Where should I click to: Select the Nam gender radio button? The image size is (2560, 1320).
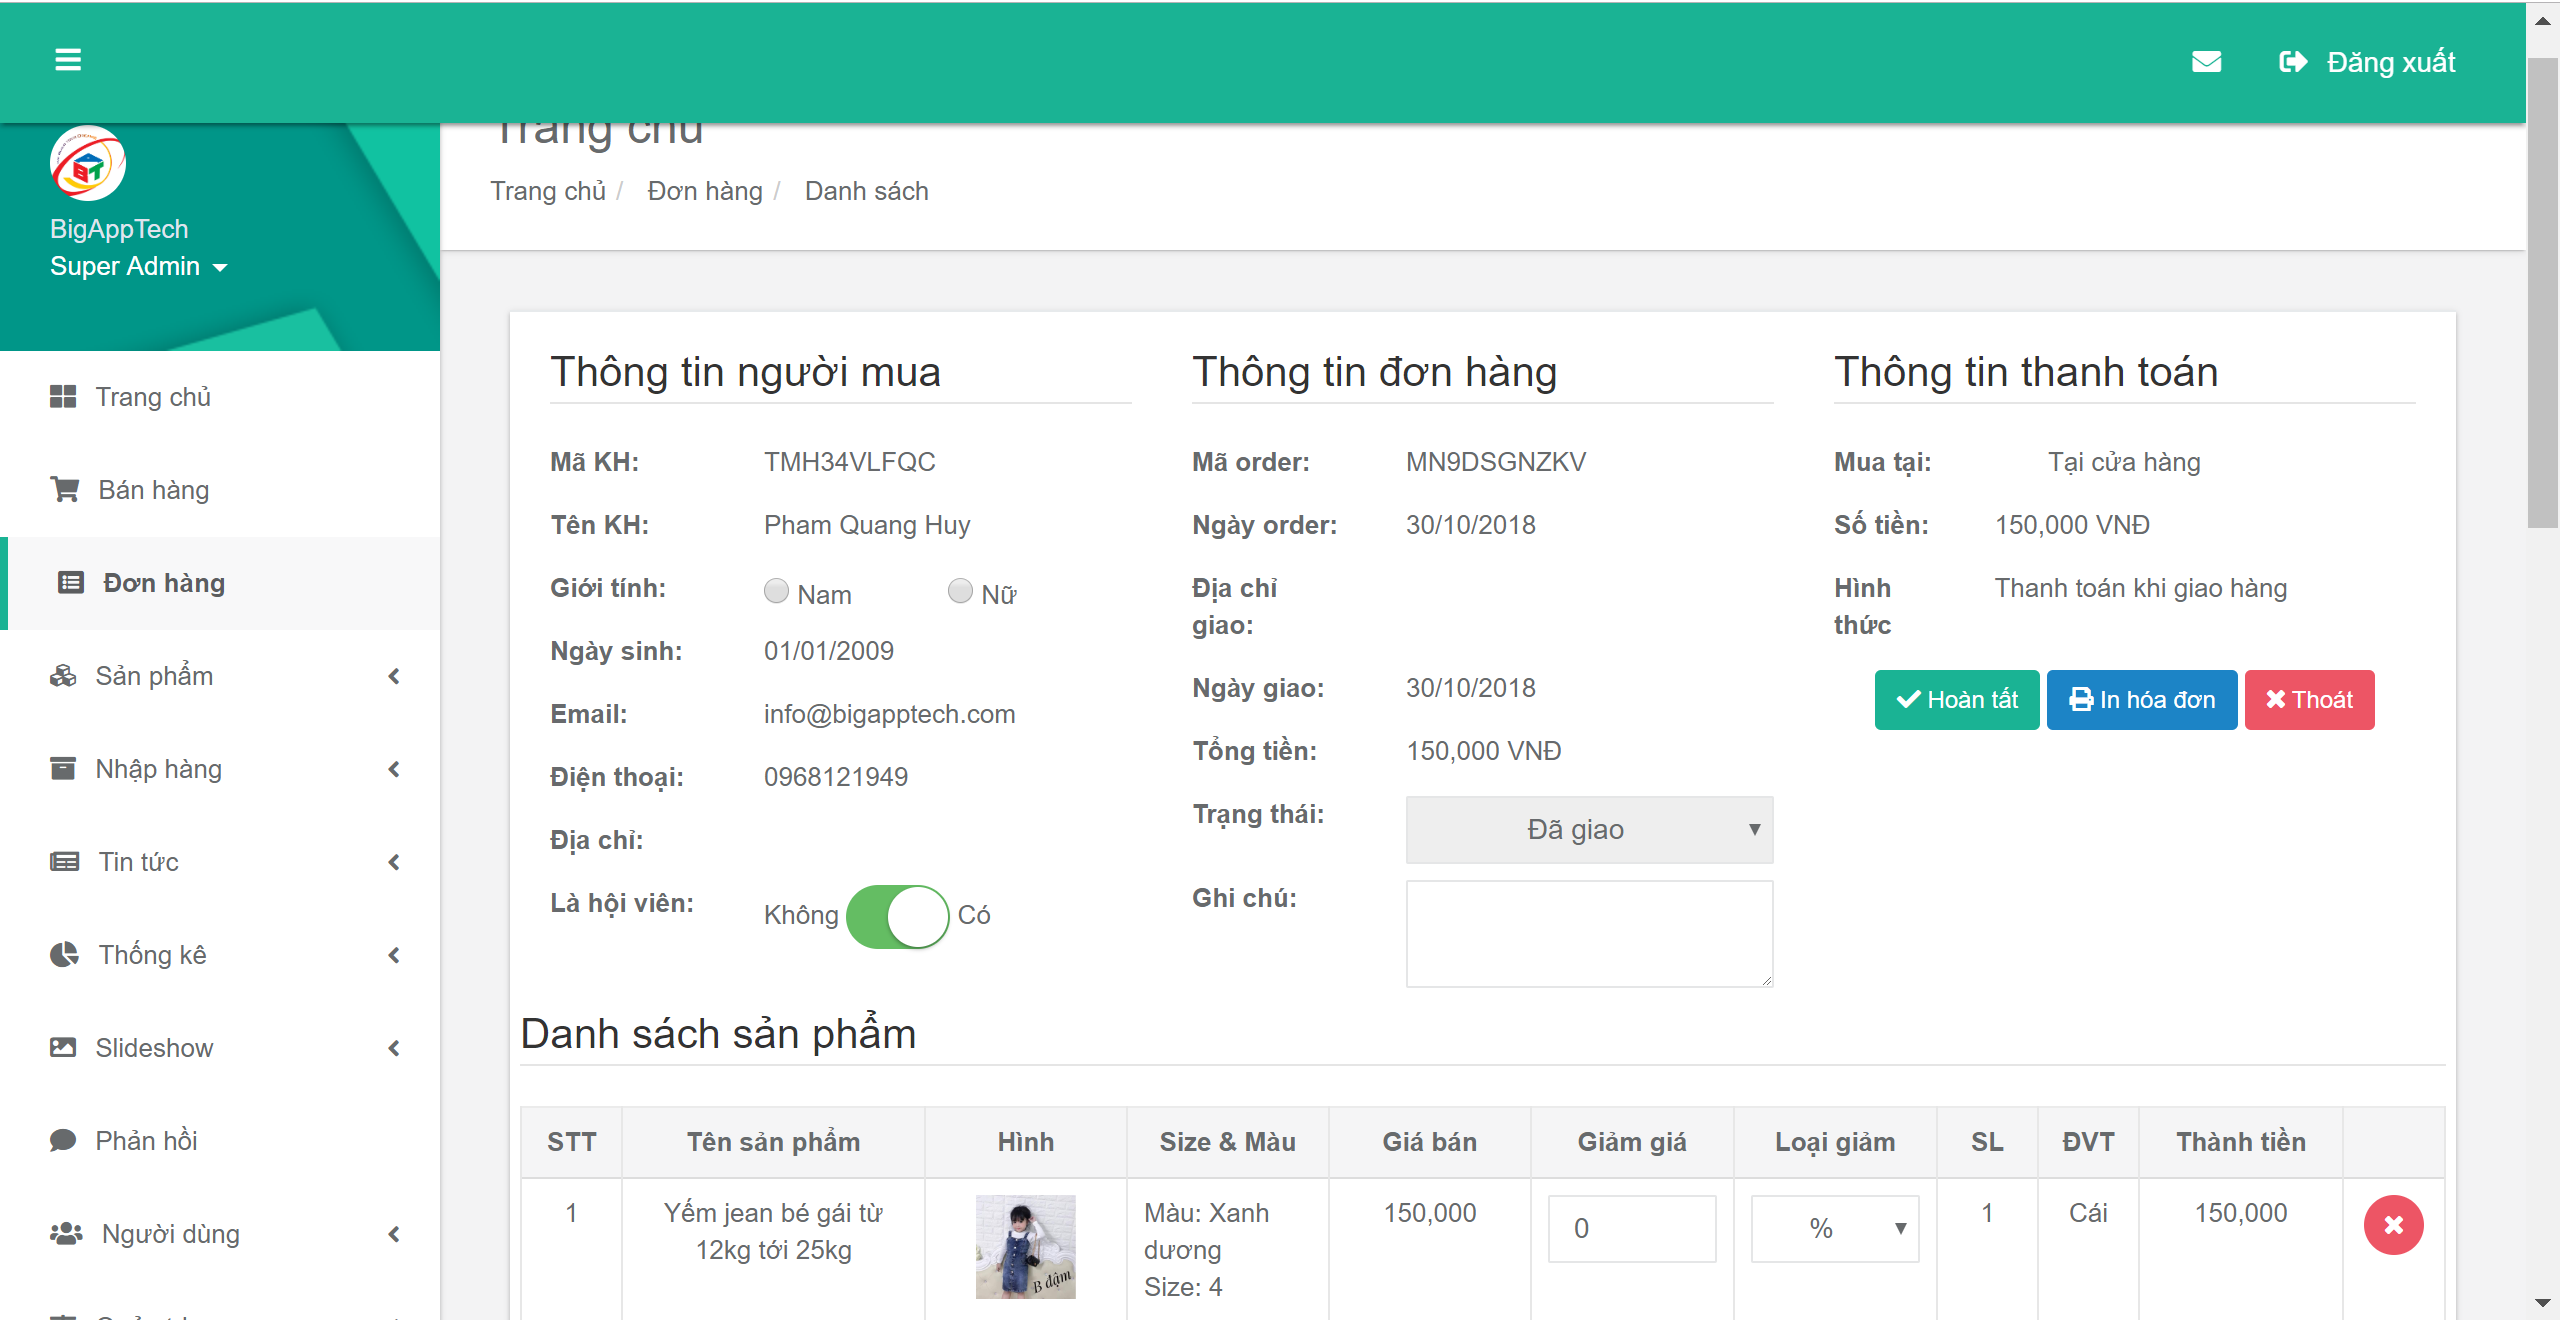coord(776,591)
